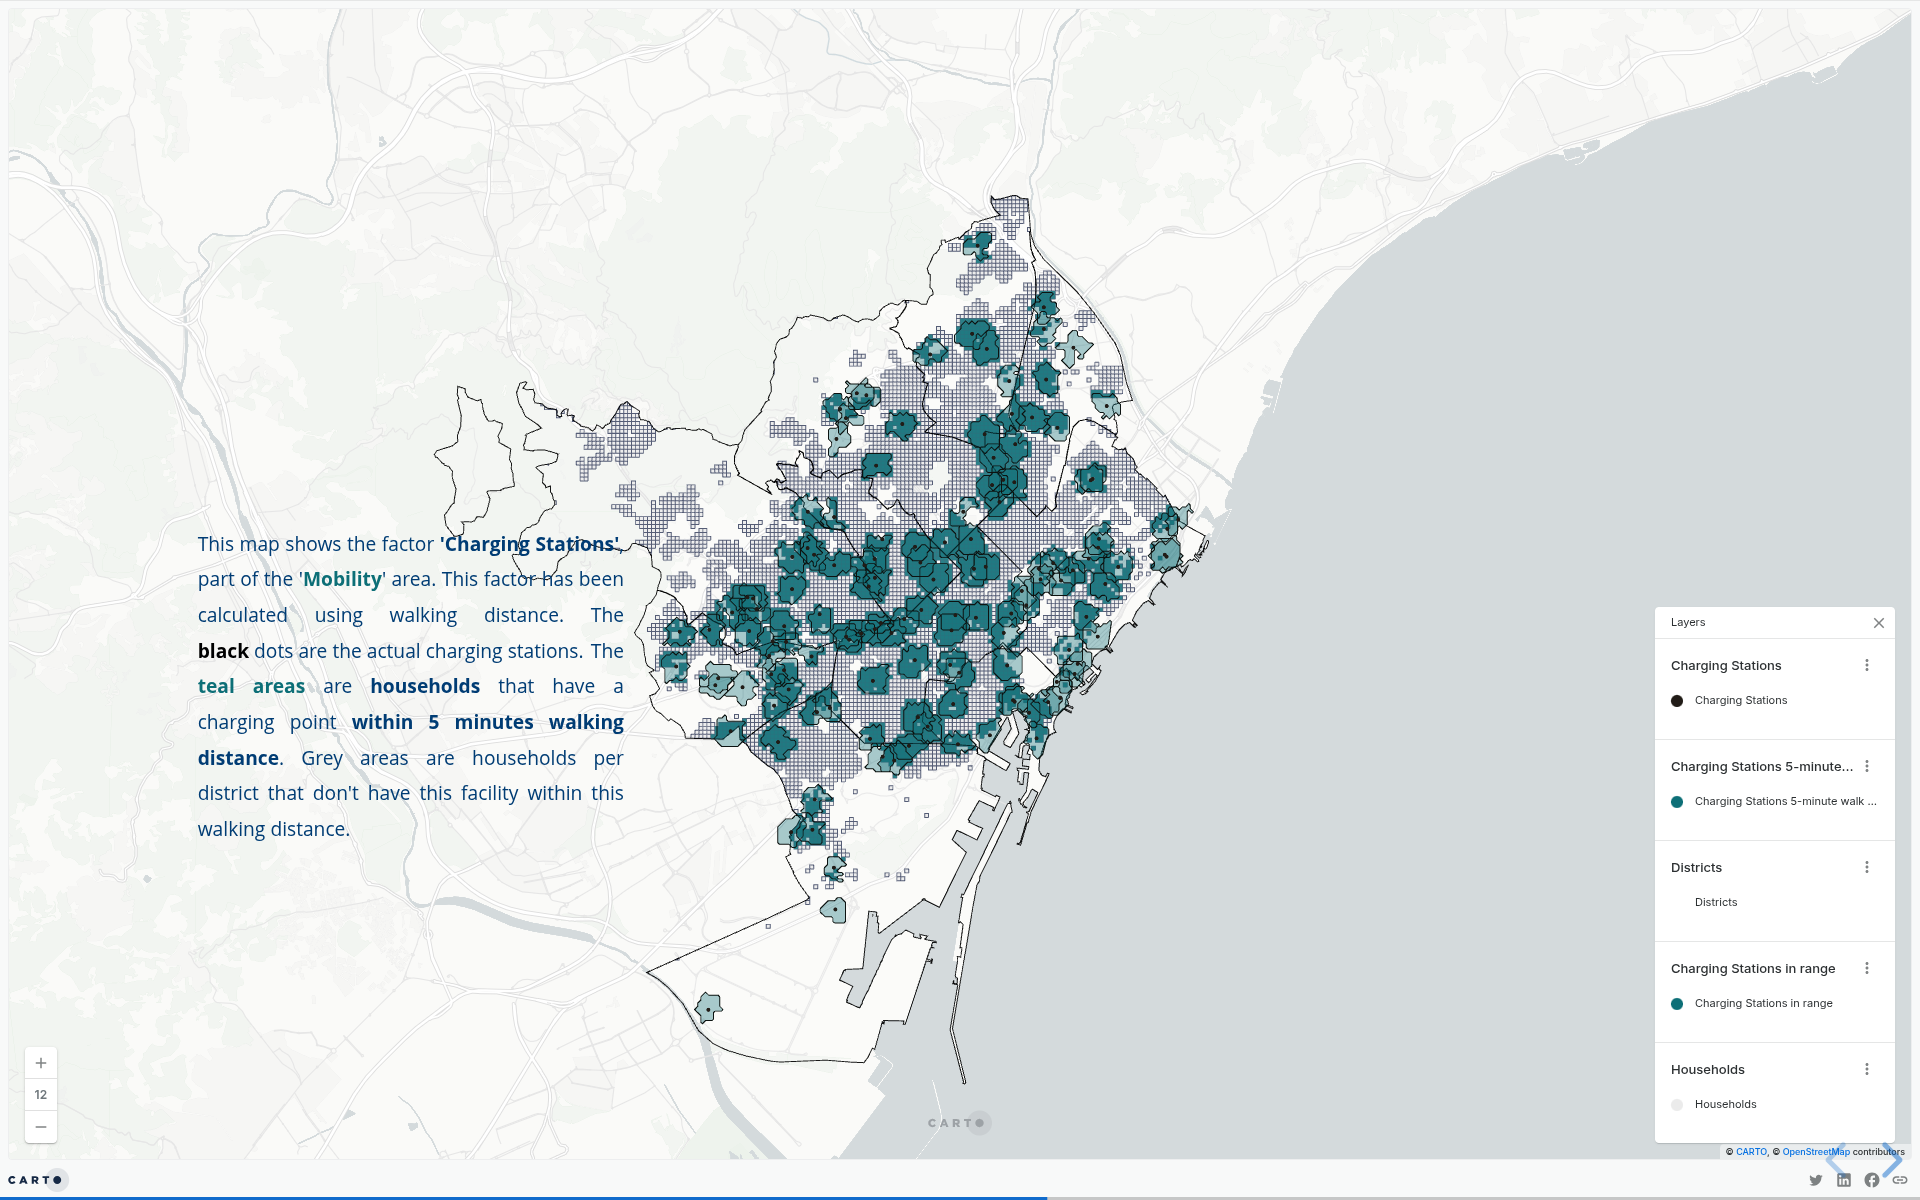The image size is (1920, 1200).
Task: Close the Layers panel
Action: tap(1879, 623)
